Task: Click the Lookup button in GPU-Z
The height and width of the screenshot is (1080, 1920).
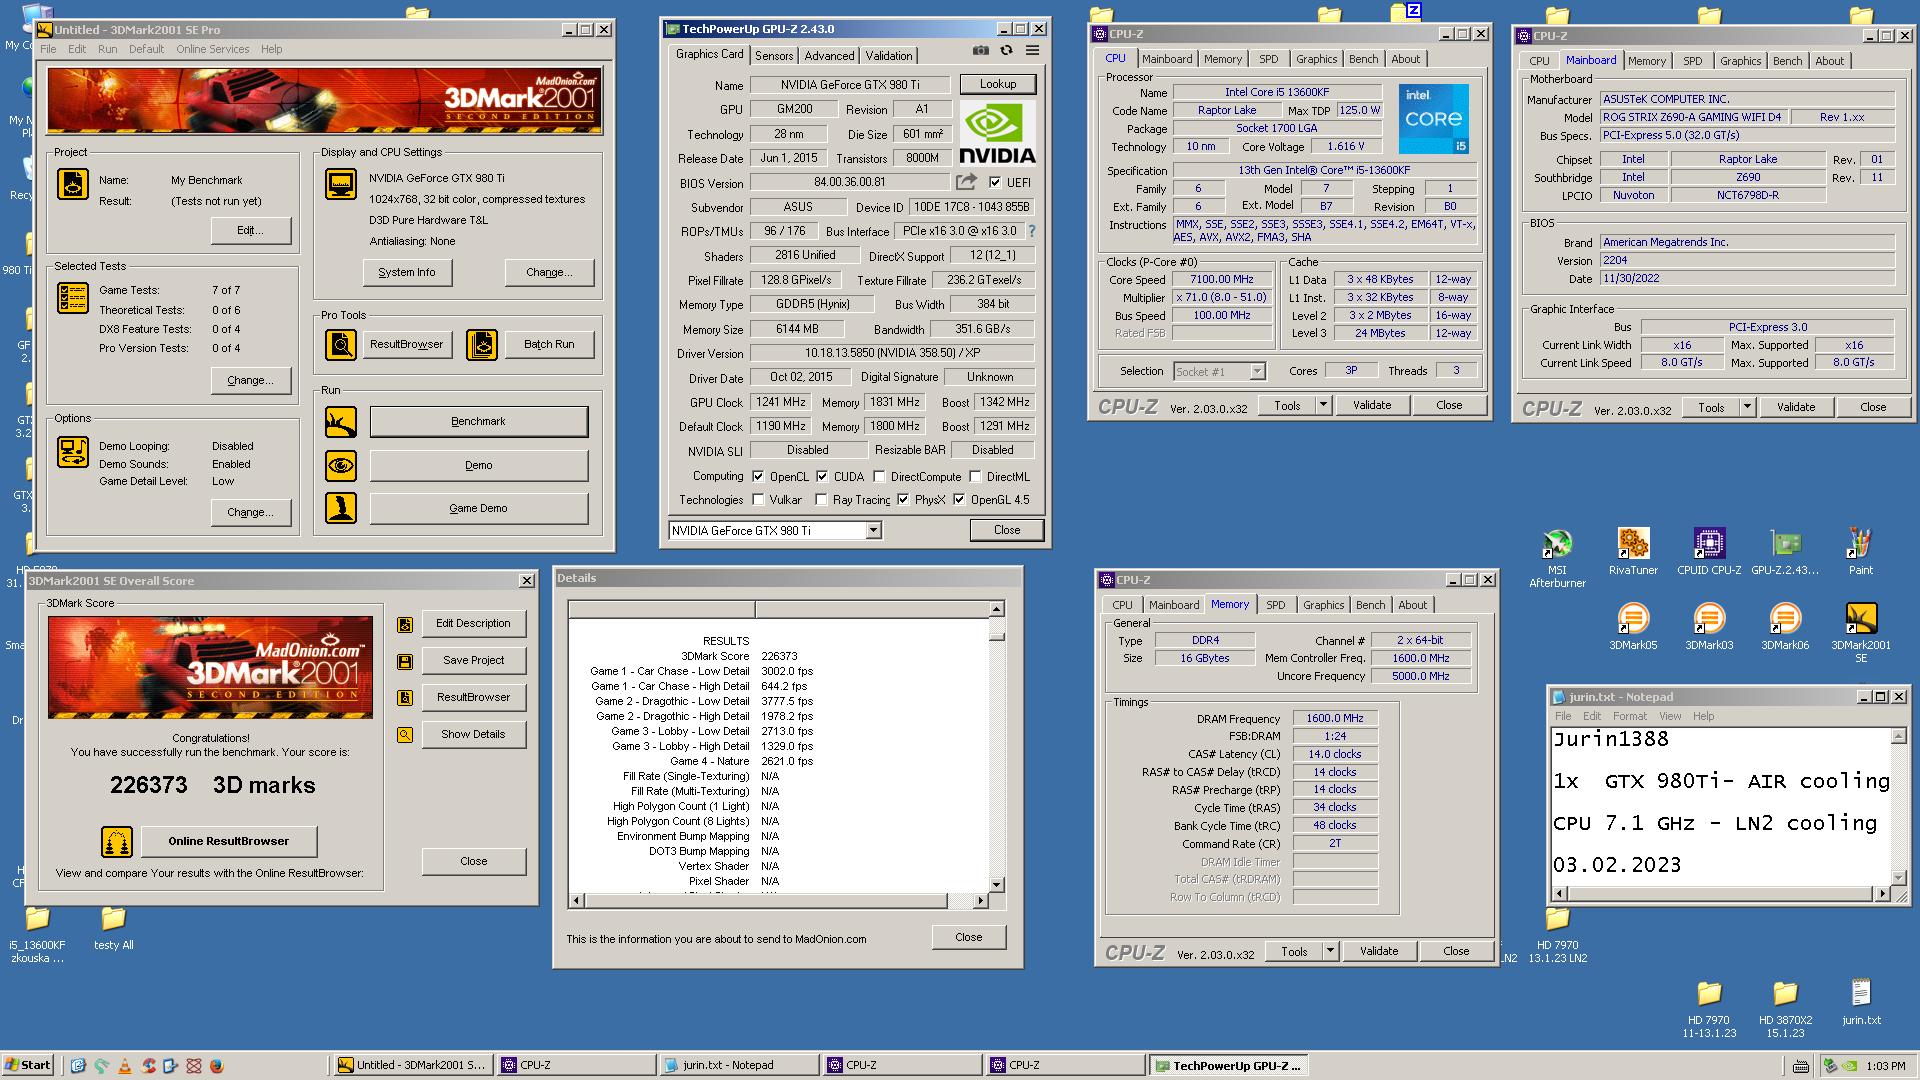Action: (998, 84)
